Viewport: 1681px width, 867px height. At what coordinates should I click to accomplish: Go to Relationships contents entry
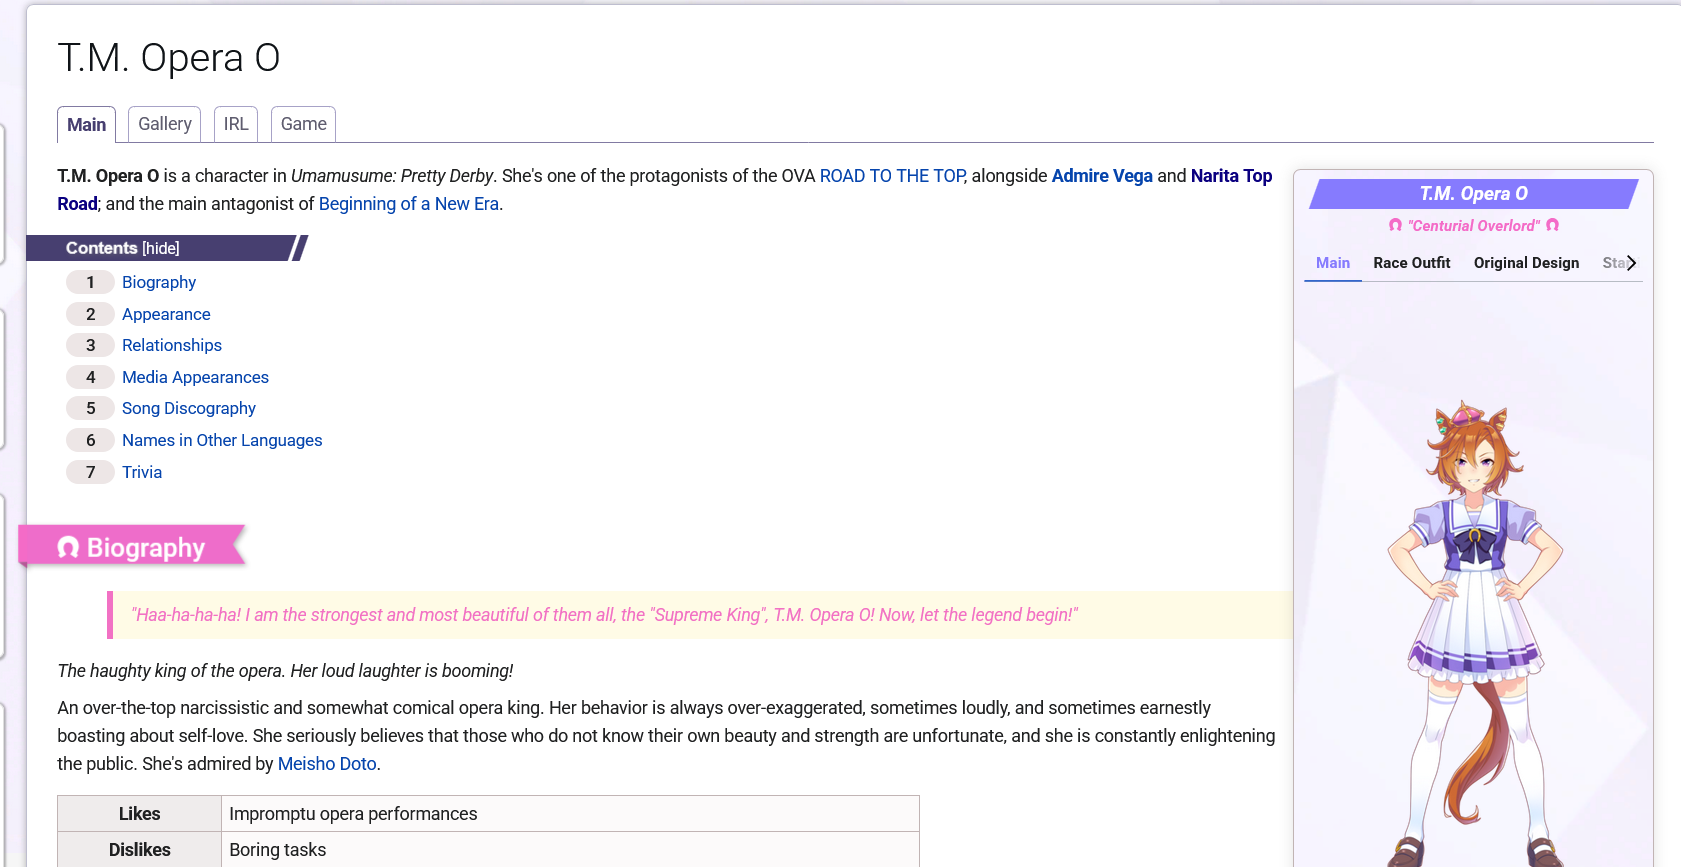point(172,345)
